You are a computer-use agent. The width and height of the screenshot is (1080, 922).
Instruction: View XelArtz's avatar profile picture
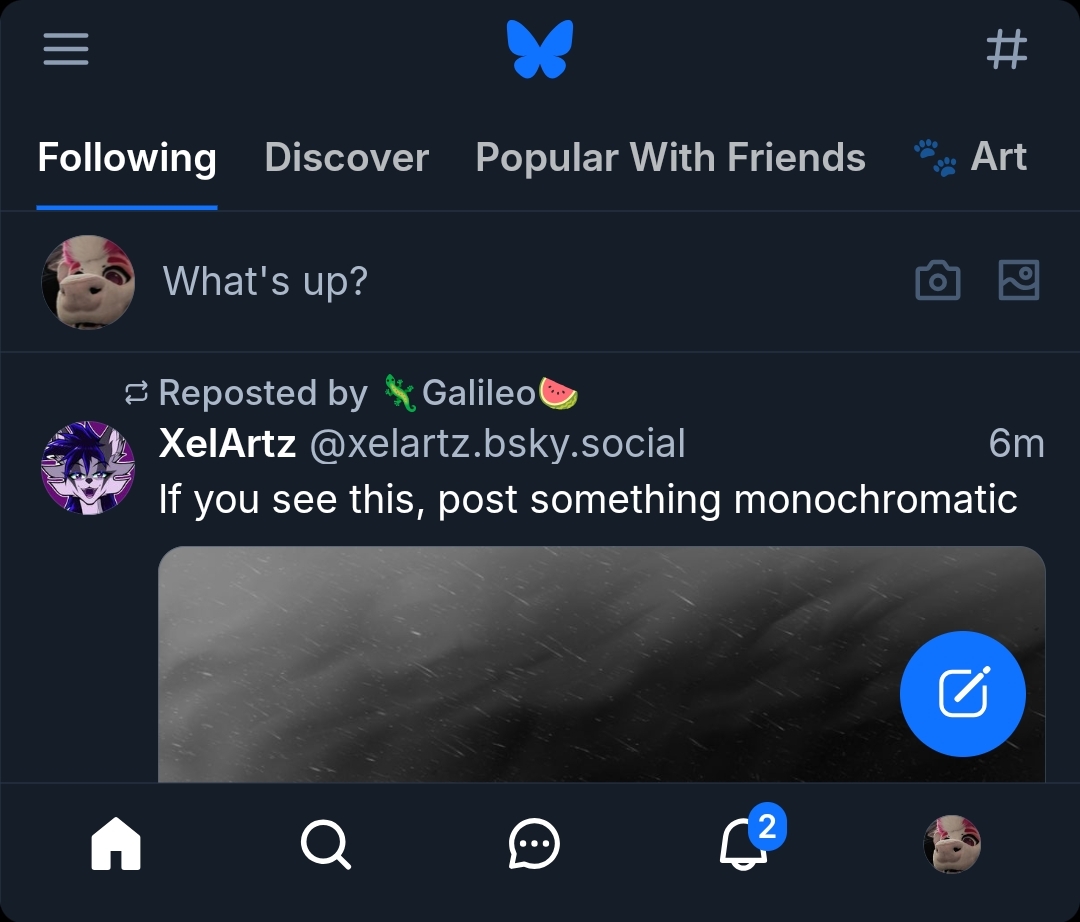point(88,467)
